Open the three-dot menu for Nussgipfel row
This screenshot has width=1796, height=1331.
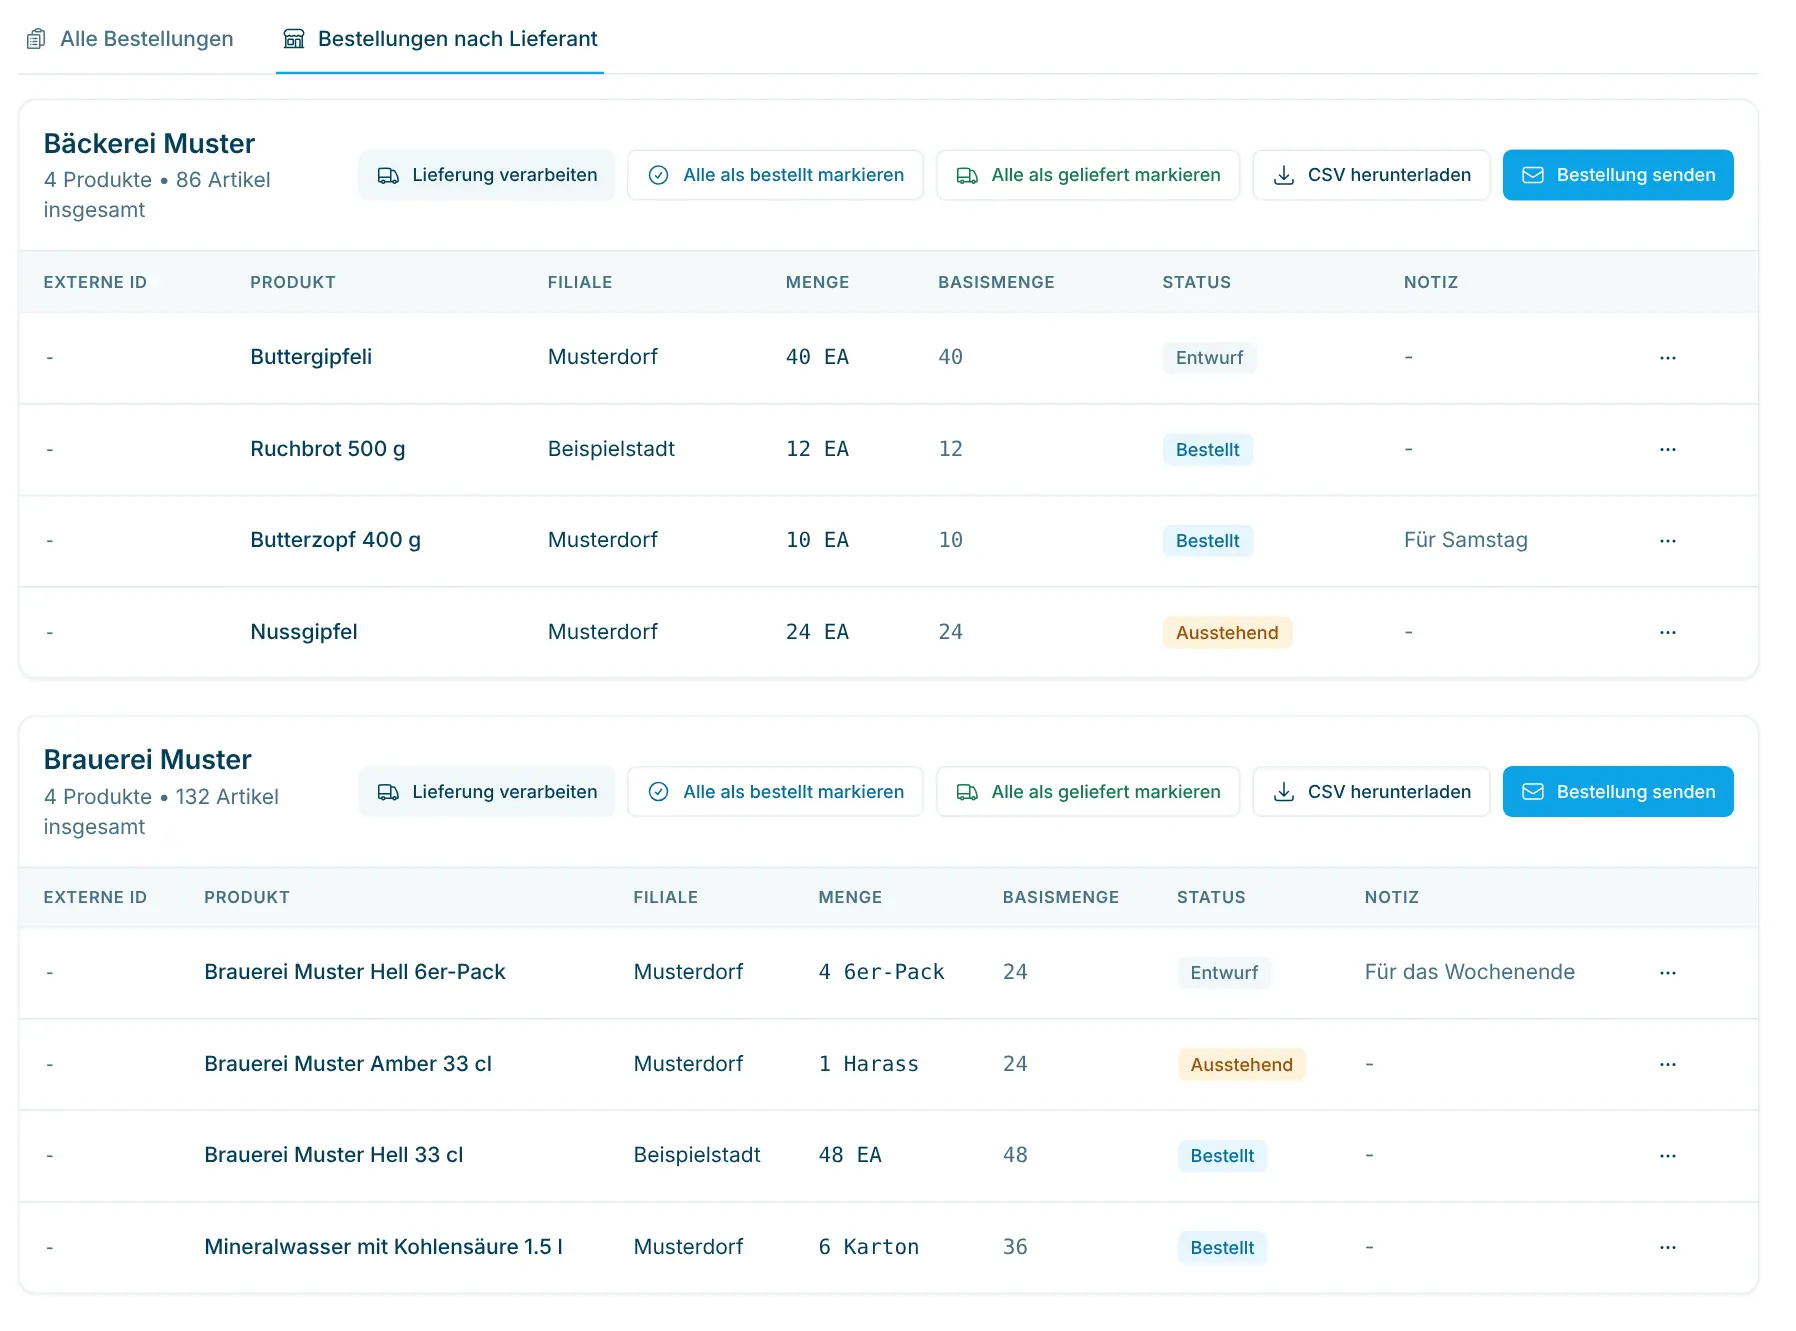(1667, 632)
